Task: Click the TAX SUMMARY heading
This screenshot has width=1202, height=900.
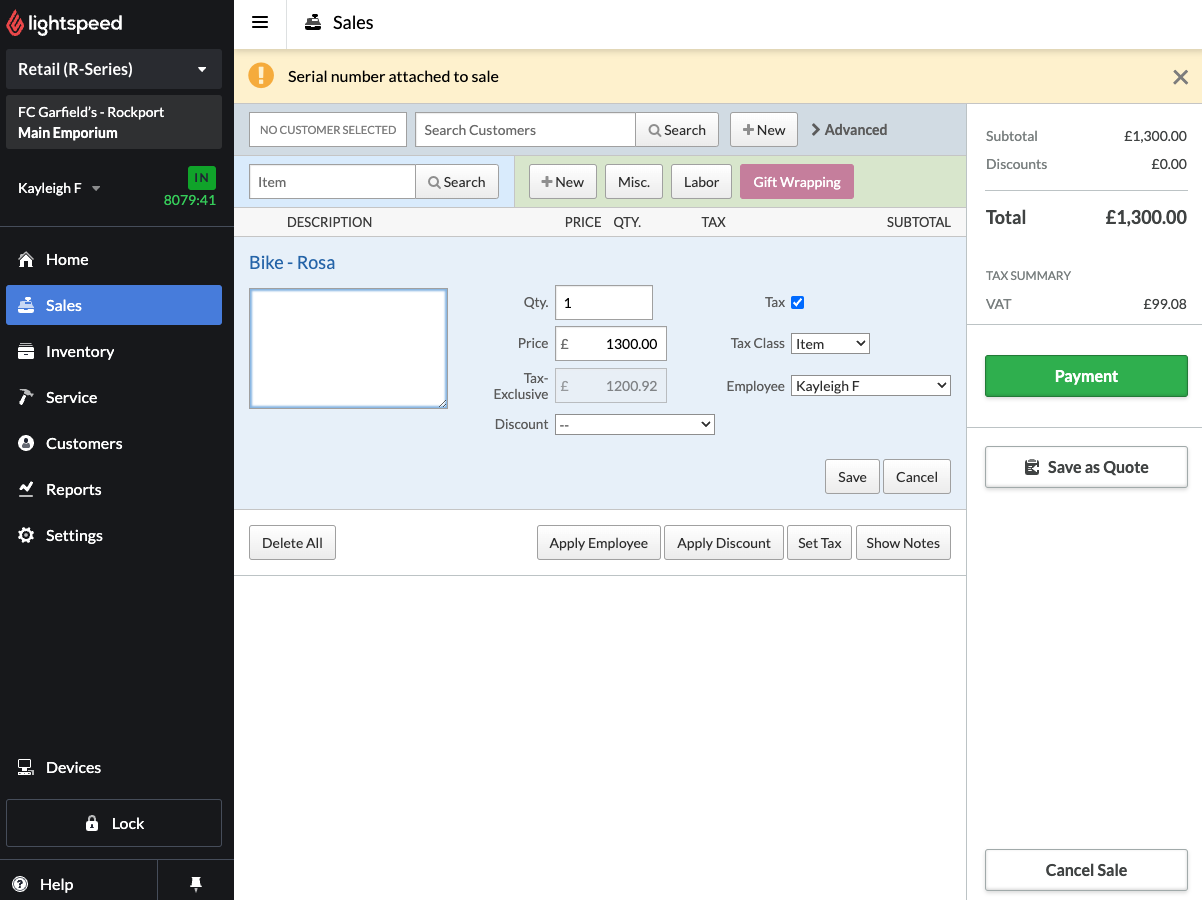Action: 1028,275
